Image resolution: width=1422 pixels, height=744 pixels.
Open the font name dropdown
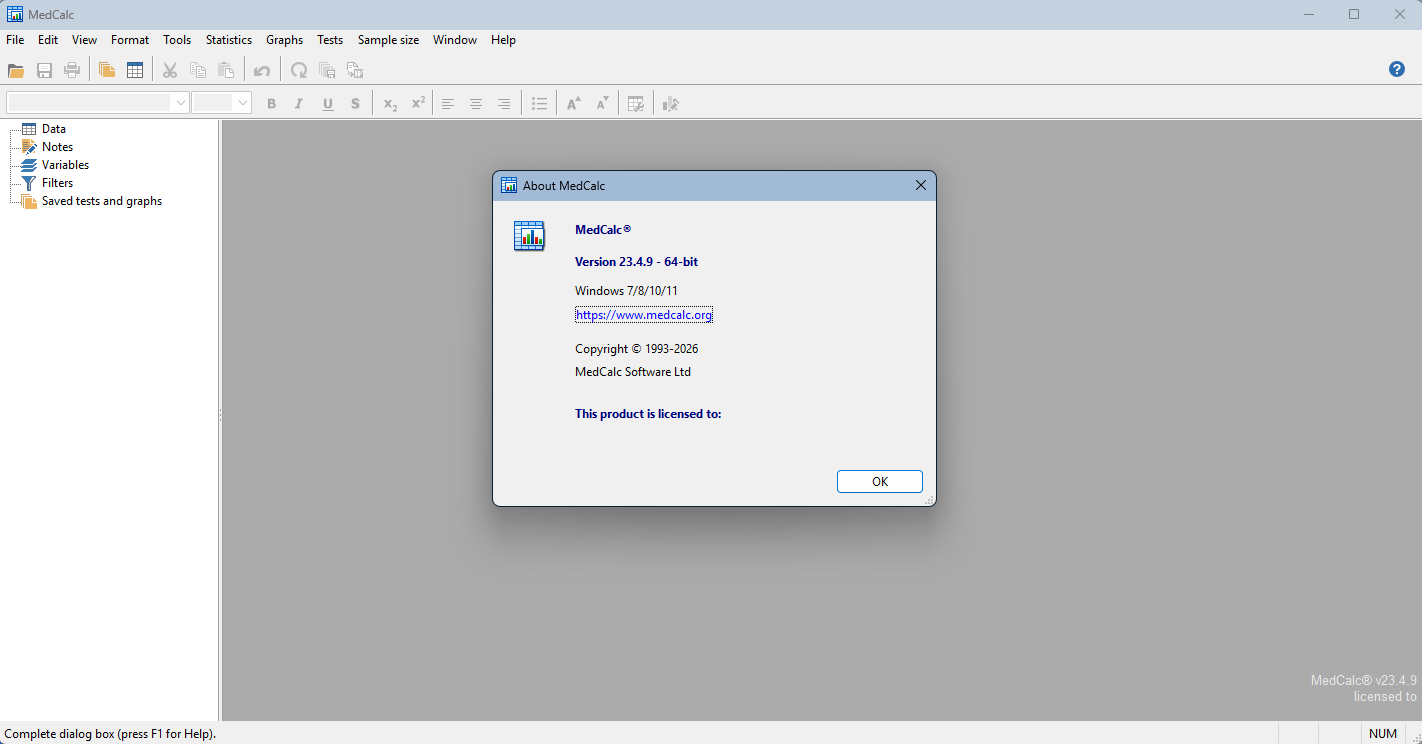click(180, 102)
